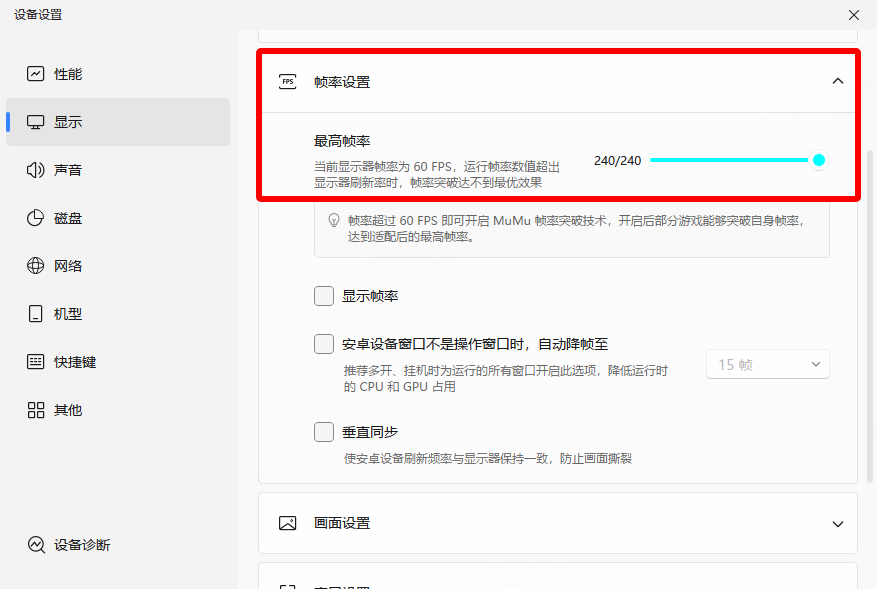This screenshot has height=589, width=877.
Task: Collapse the 帧率设置 section chevron
Action: coord(838,82)
